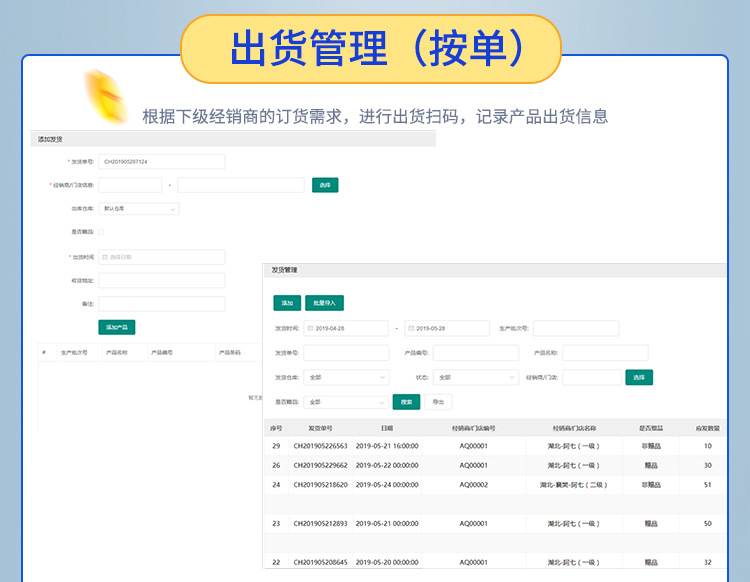Expand the 状态 filter dropdown
The height and width of the screenshot is (582, 750).
click(x=475, y=377)
